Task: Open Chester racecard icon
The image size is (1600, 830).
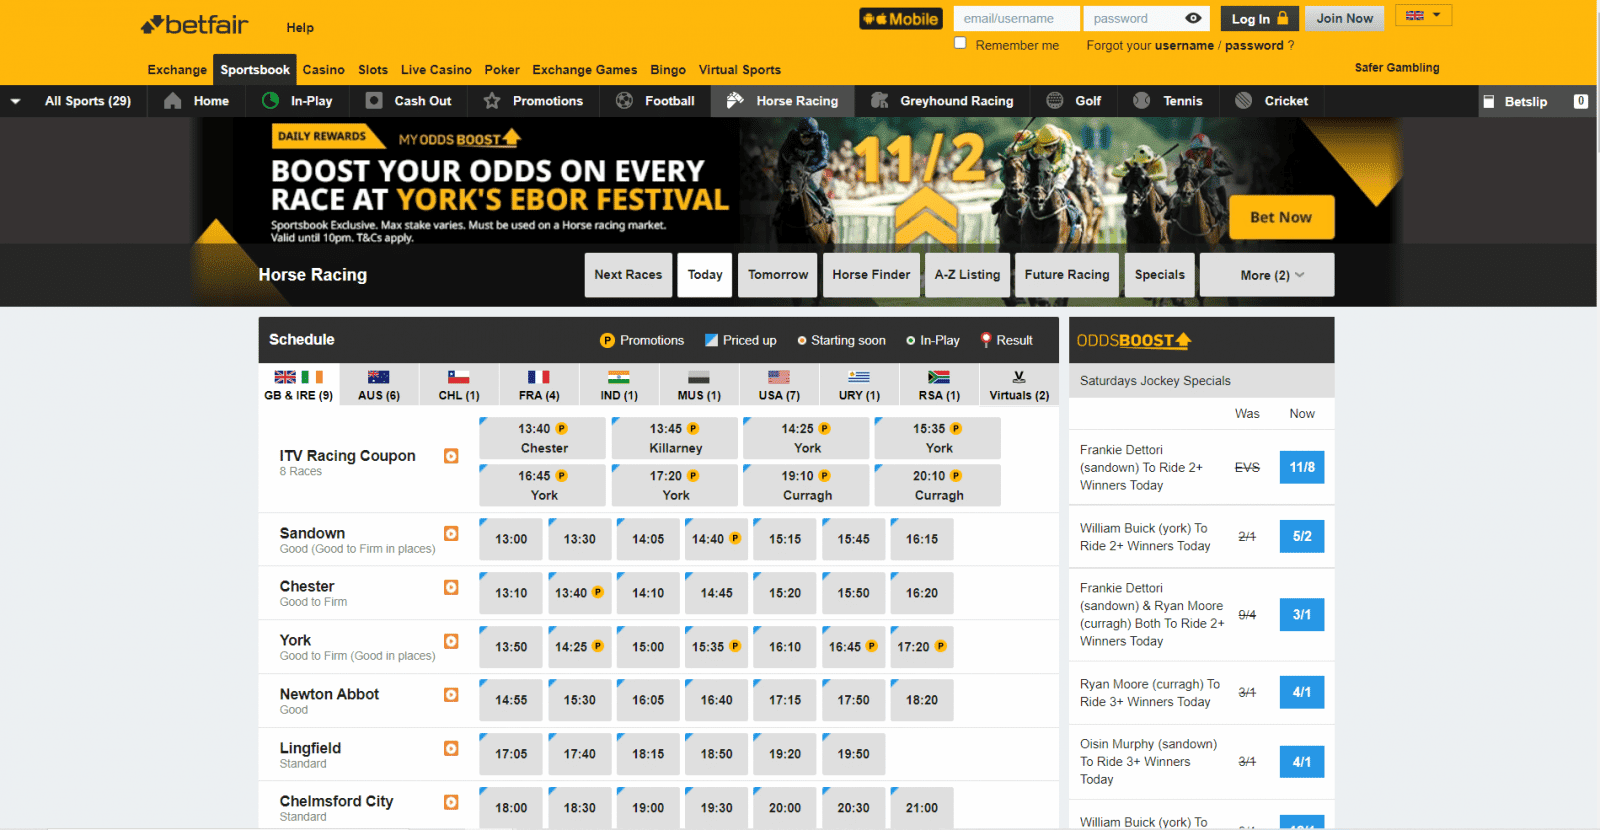Action: pyautogui.click(x=451, y=587)
